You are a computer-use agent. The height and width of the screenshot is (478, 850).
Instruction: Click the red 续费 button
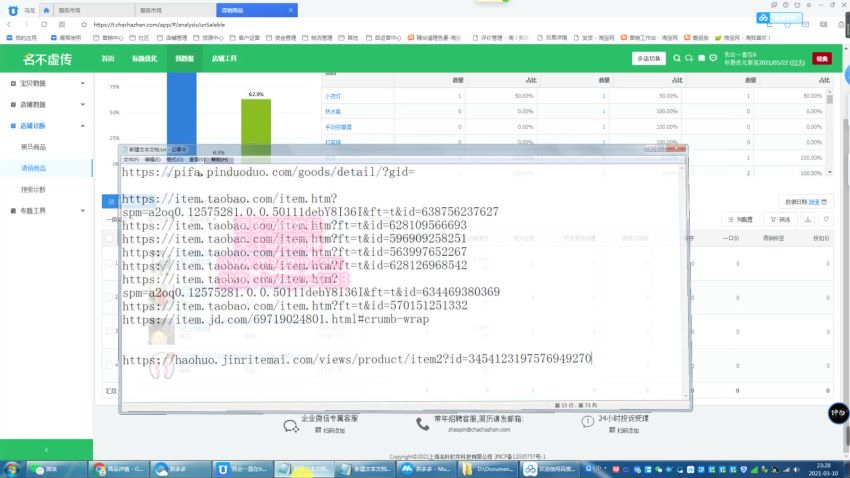point(822,59)
